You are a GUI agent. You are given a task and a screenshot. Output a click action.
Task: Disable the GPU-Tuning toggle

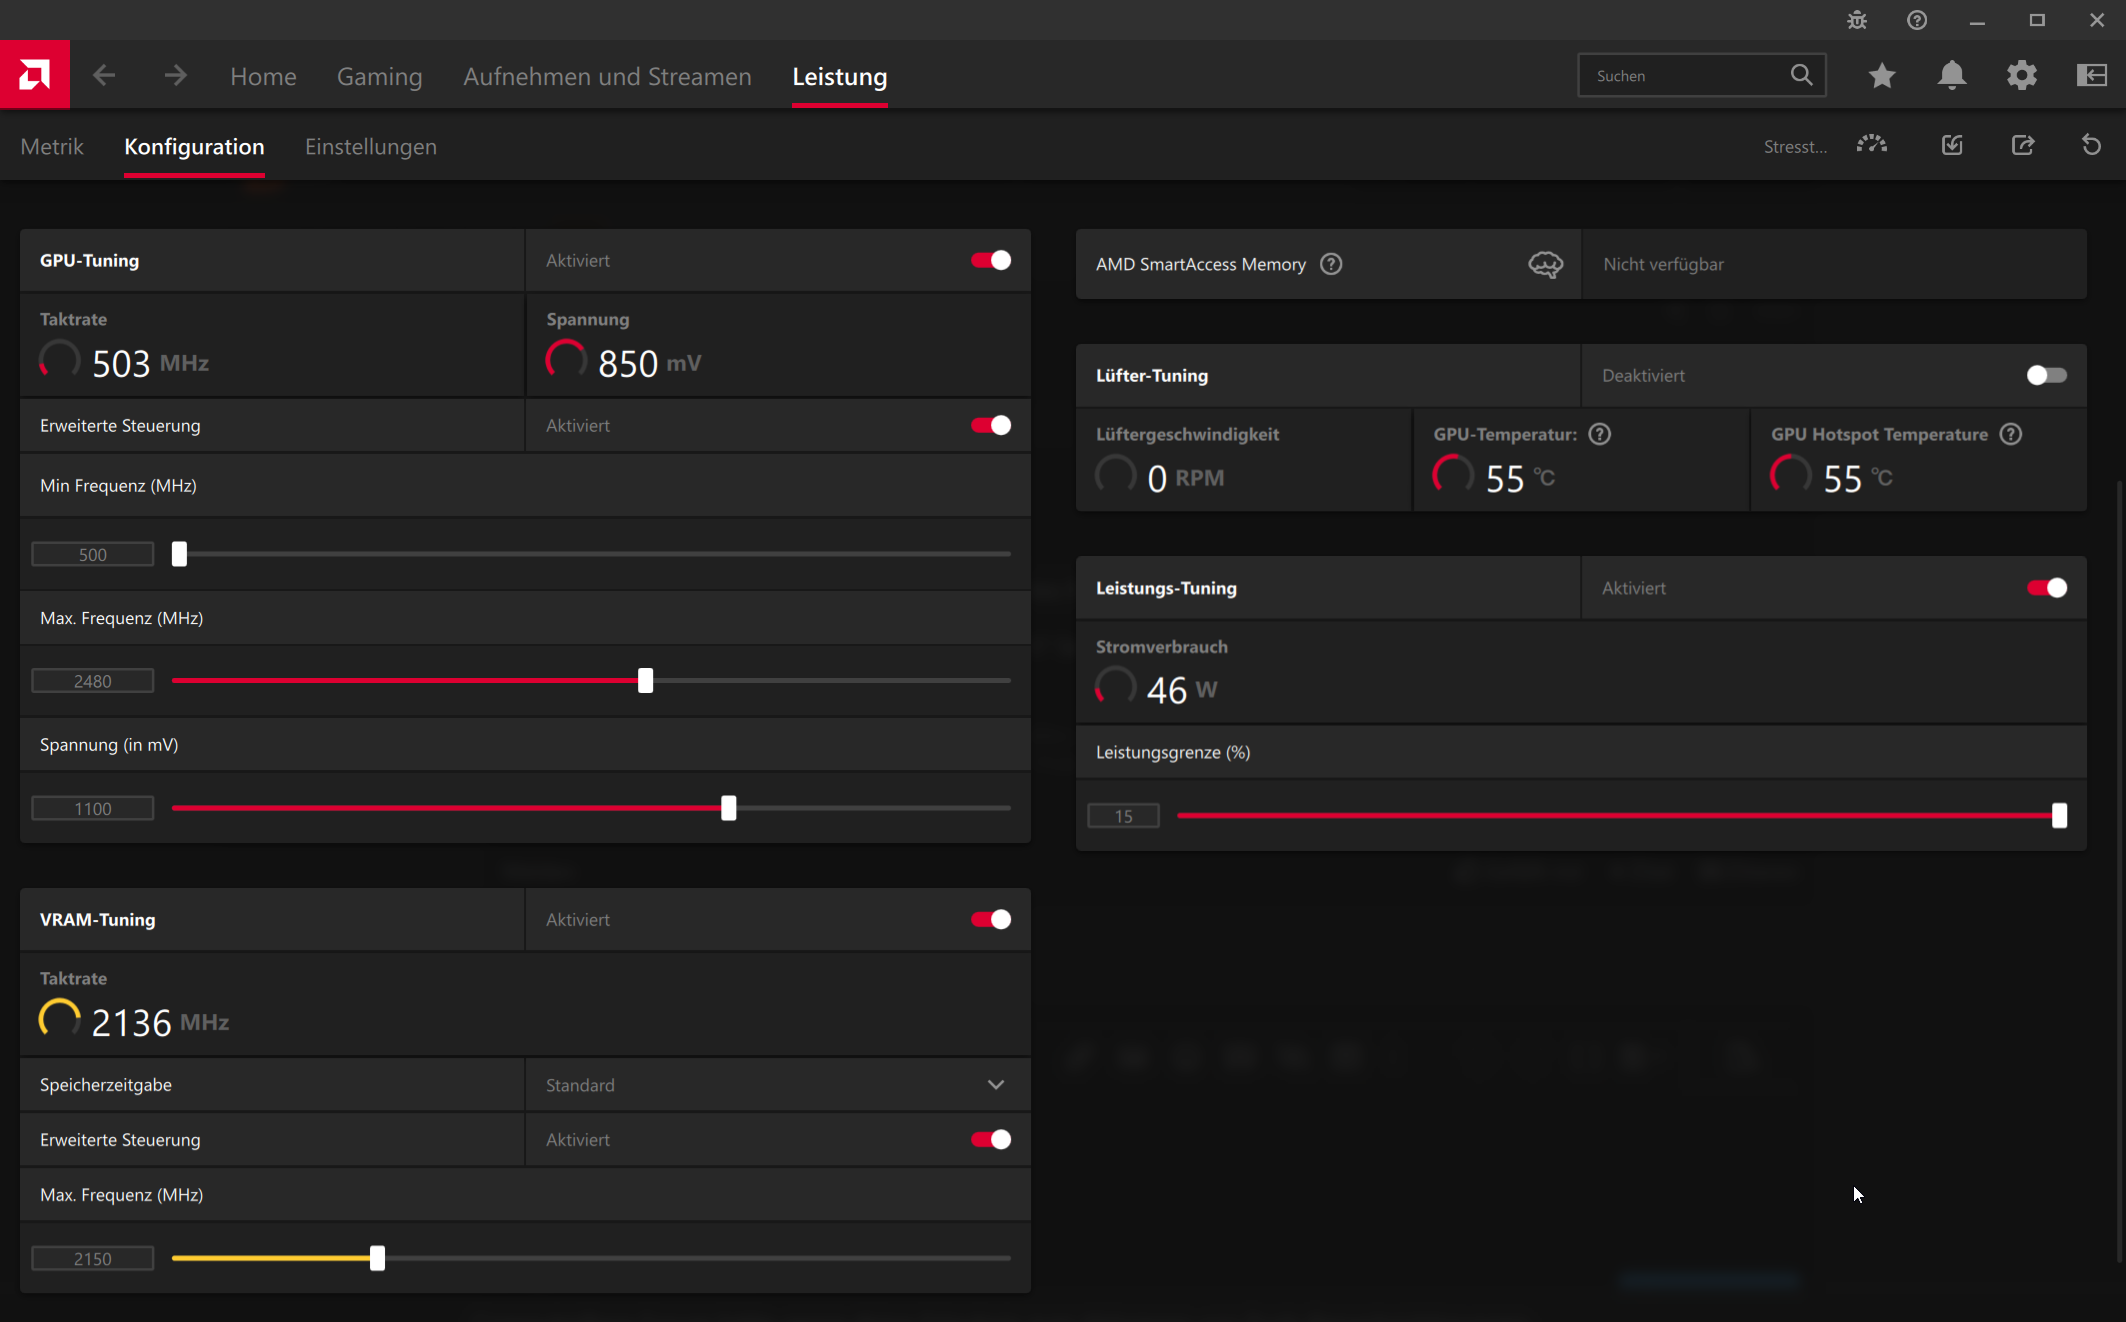pyautogui.click(x=990, y=260)
